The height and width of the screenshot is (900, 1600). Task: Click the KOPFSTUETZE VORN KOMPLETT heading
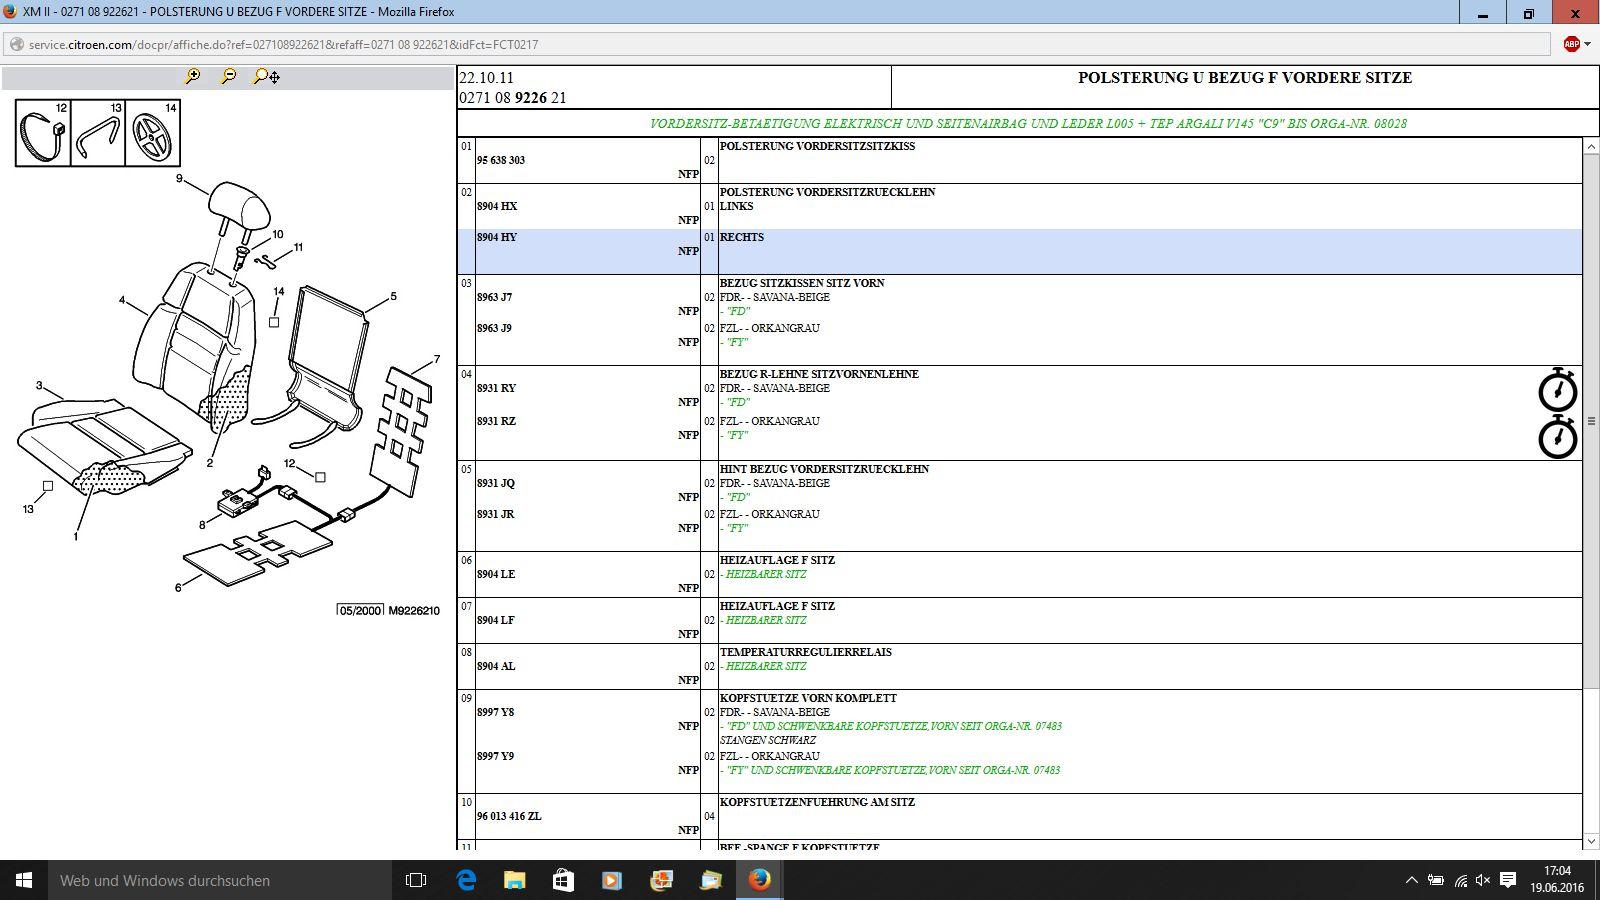[808, 698]
